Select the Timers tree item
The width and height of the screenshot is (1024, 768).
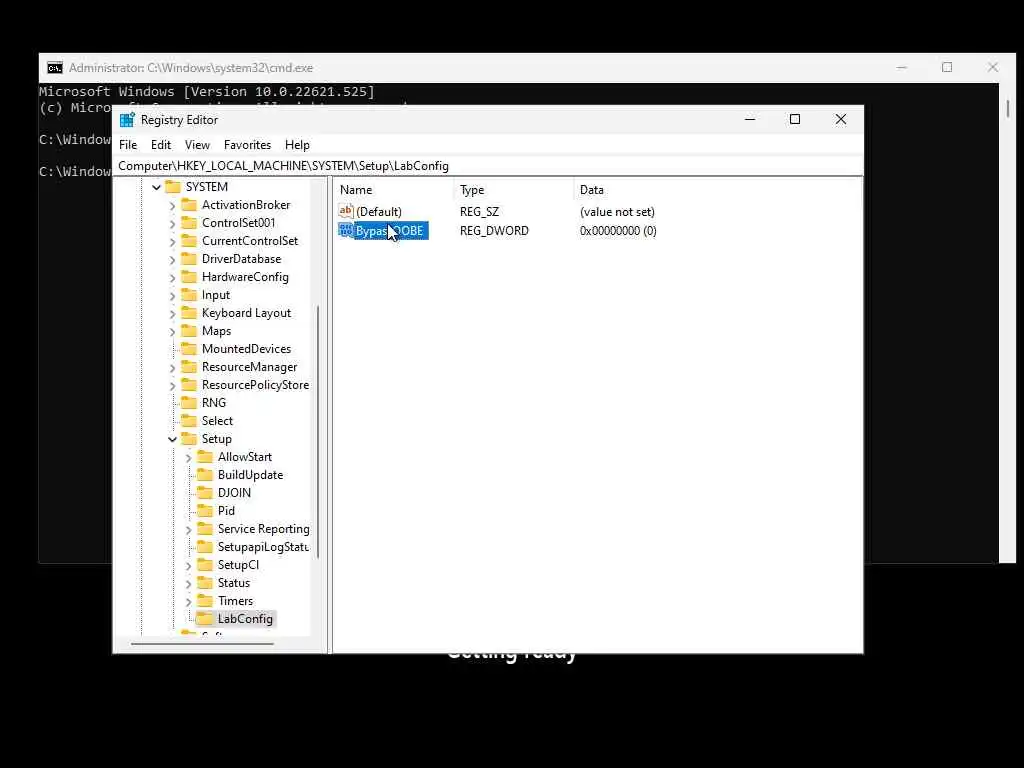point(235,601)
